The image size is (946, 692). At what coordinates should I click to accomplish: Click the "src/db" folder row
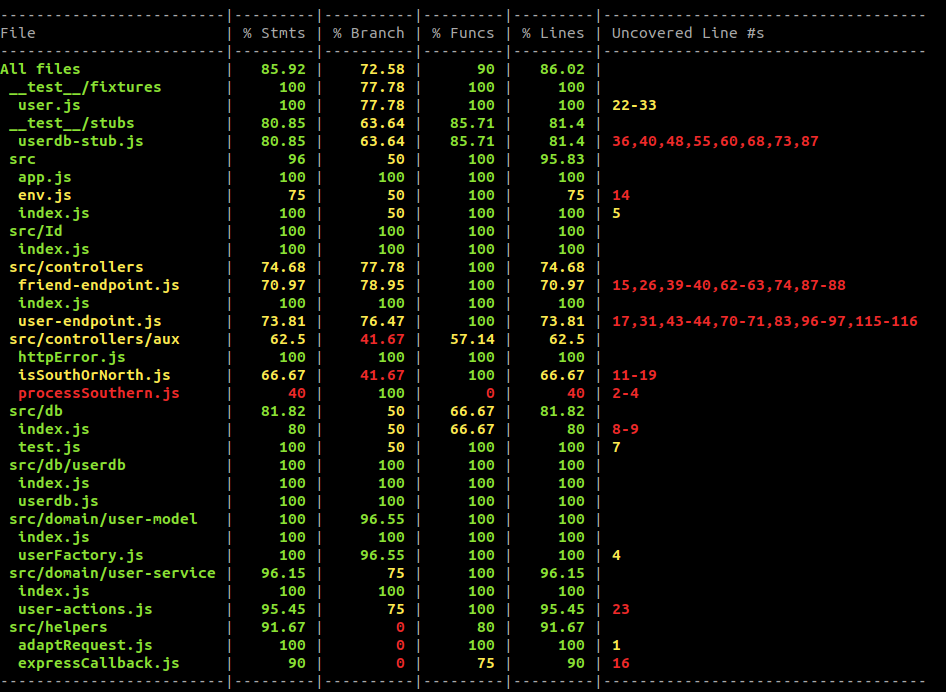(x=36, y=411)
